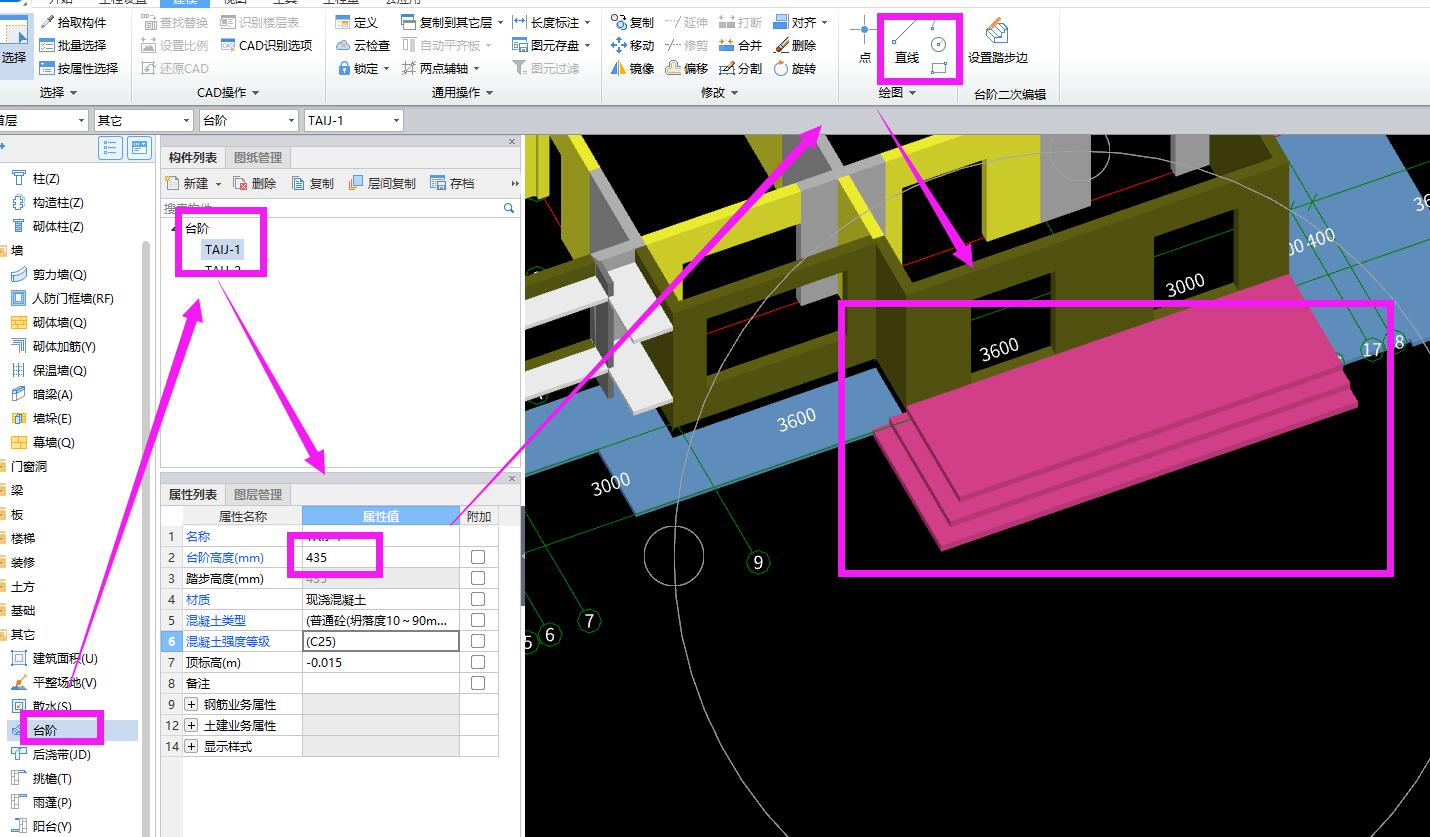The height and width of the screenshot is (837, 1430).
Task: Expand the CAD操作 group menu
Action: (228, 92)
